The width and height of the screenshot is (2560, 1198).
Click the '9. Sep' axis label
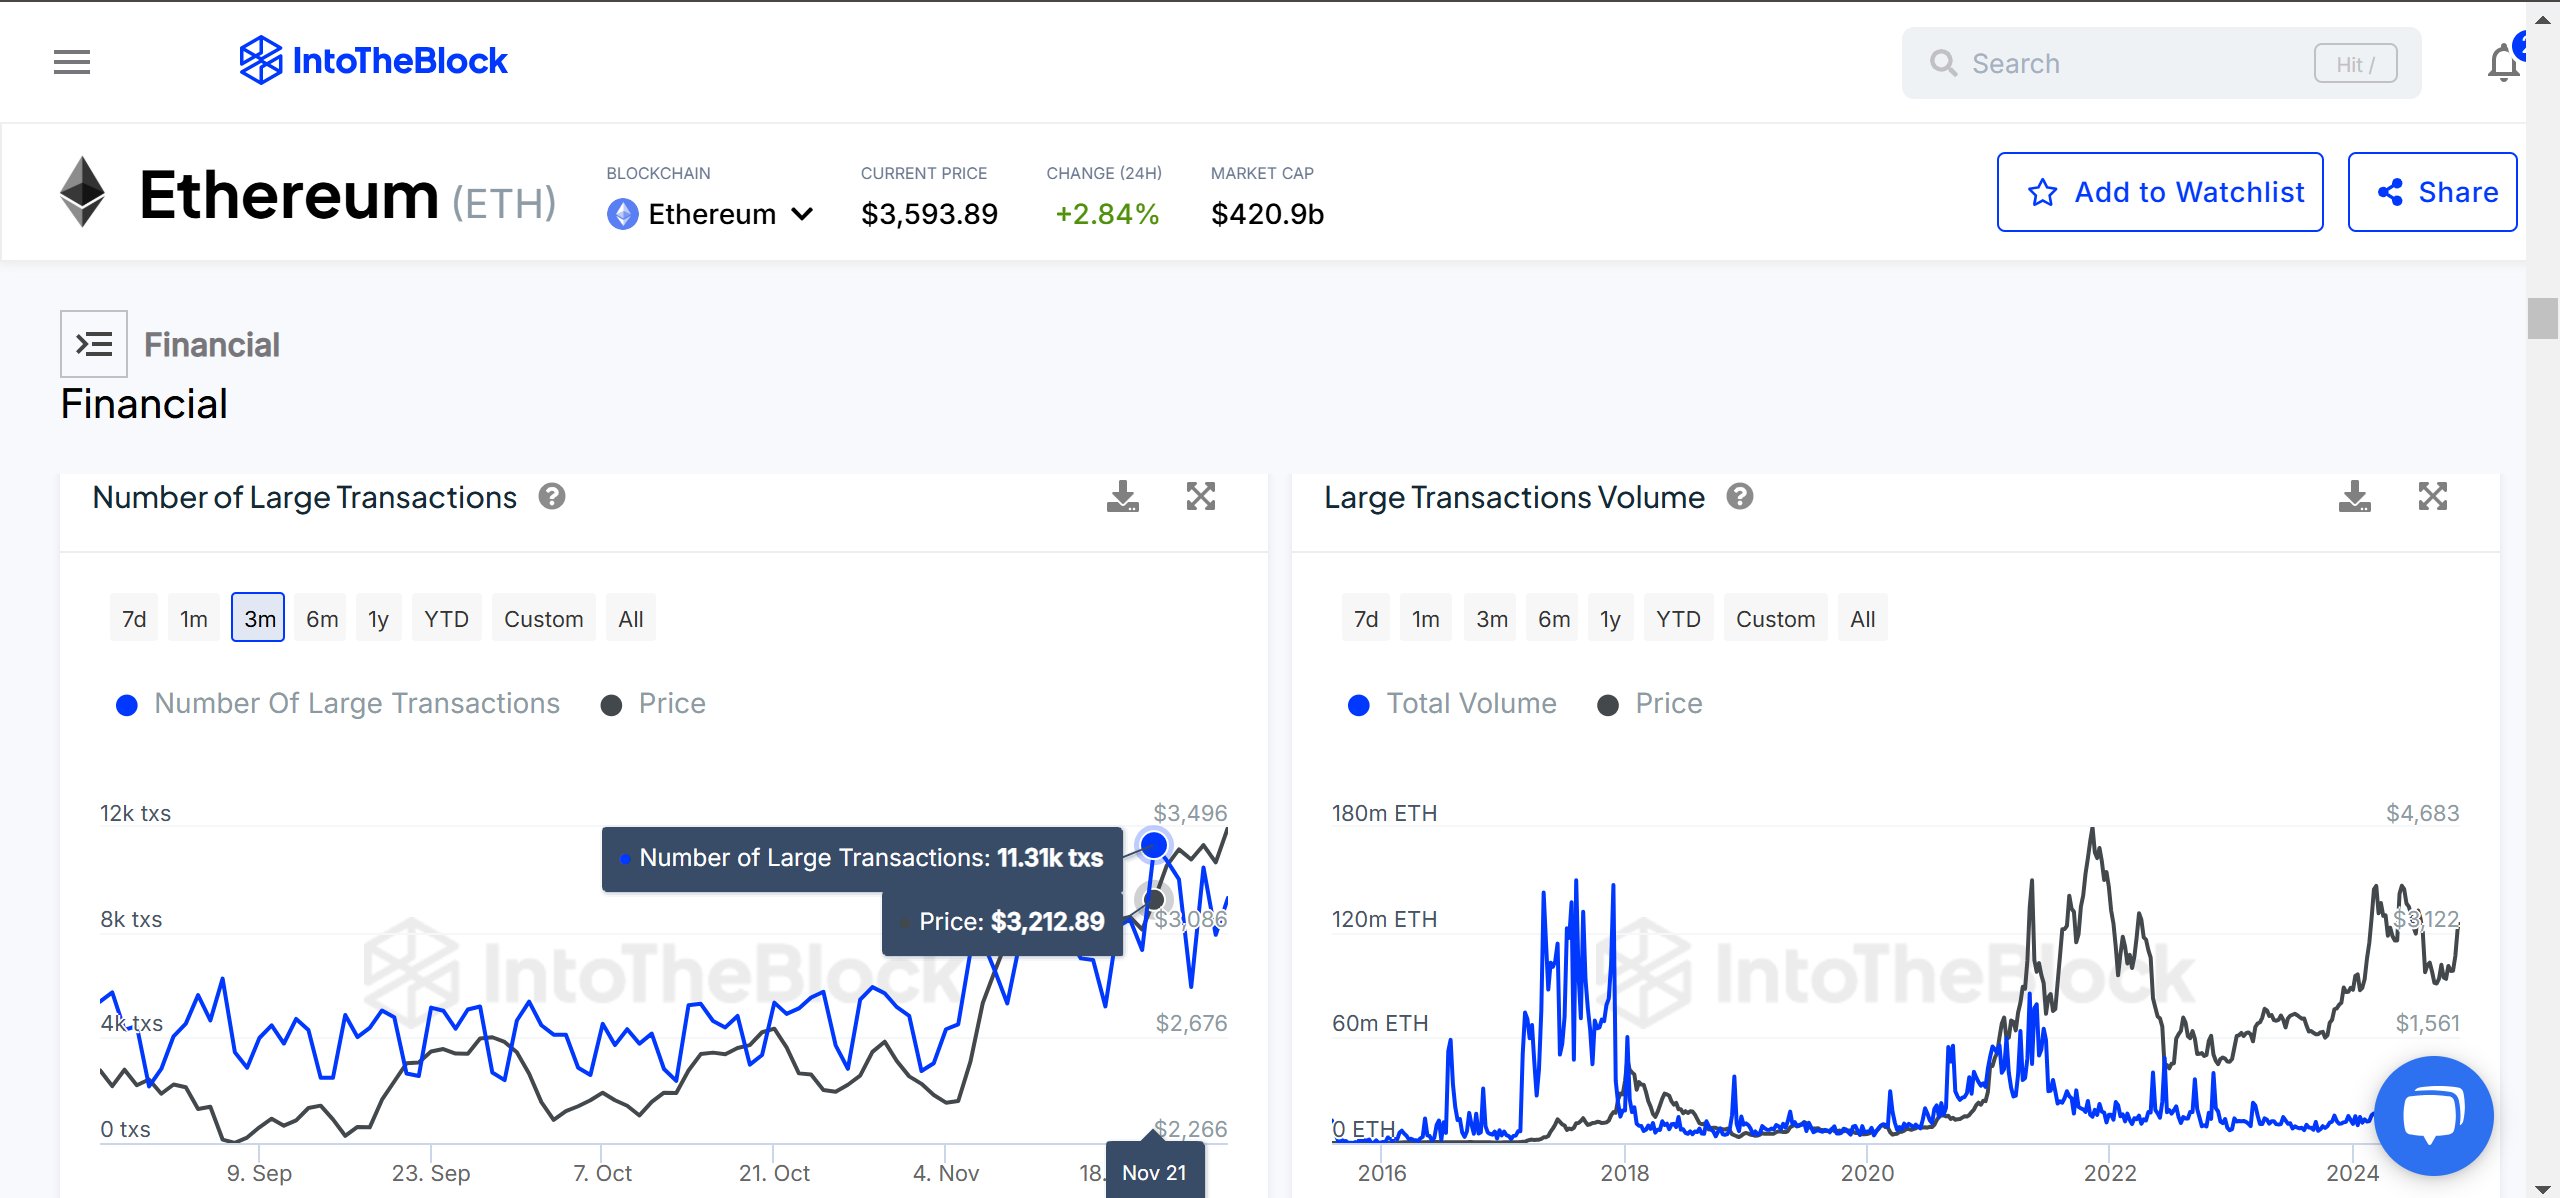point(259,1173)
